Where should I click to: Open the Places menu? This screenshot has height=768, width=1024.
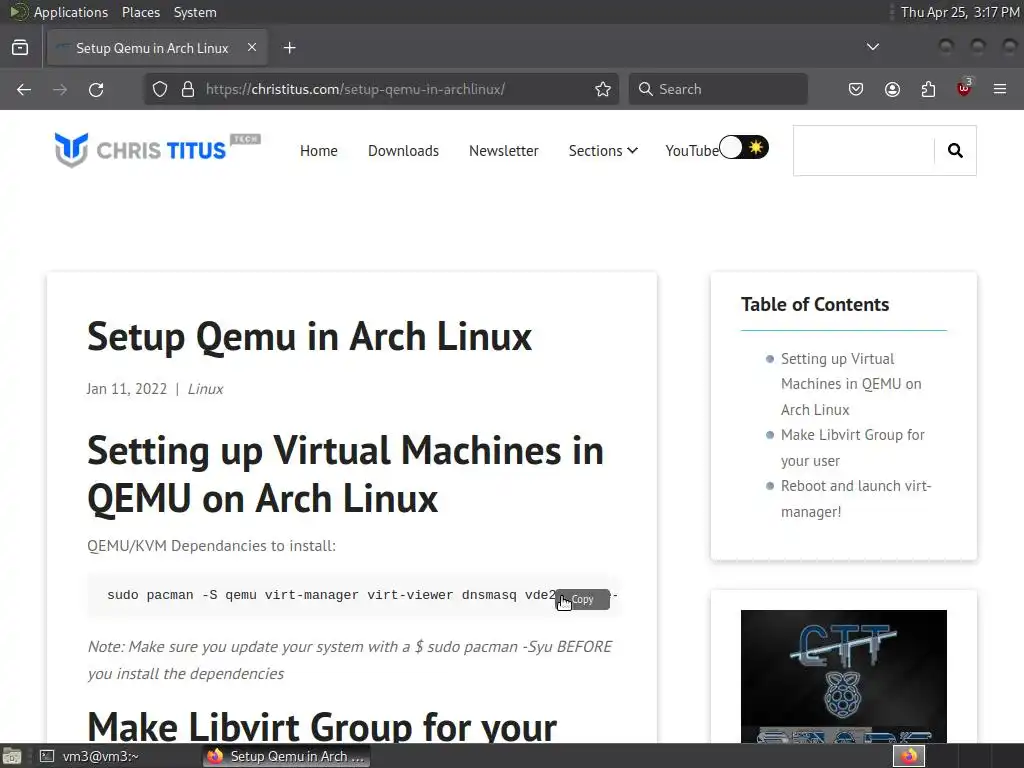coord(140,12)
